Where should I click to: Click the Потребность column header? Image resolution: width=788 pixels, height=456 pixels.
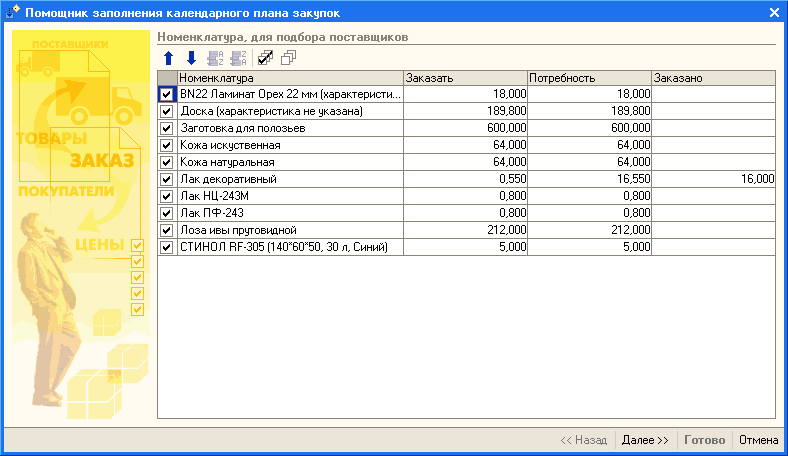click(x=588, y=77)
